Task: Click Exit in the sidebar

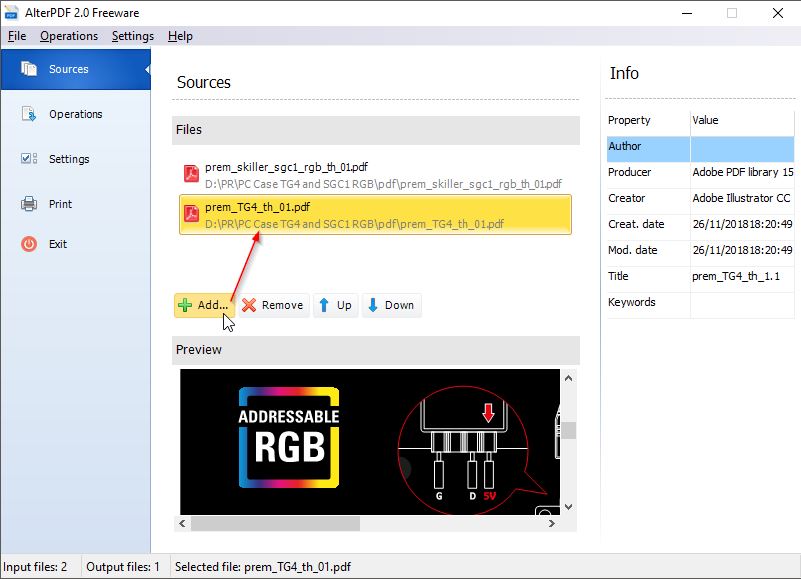Action: point(76,244)
